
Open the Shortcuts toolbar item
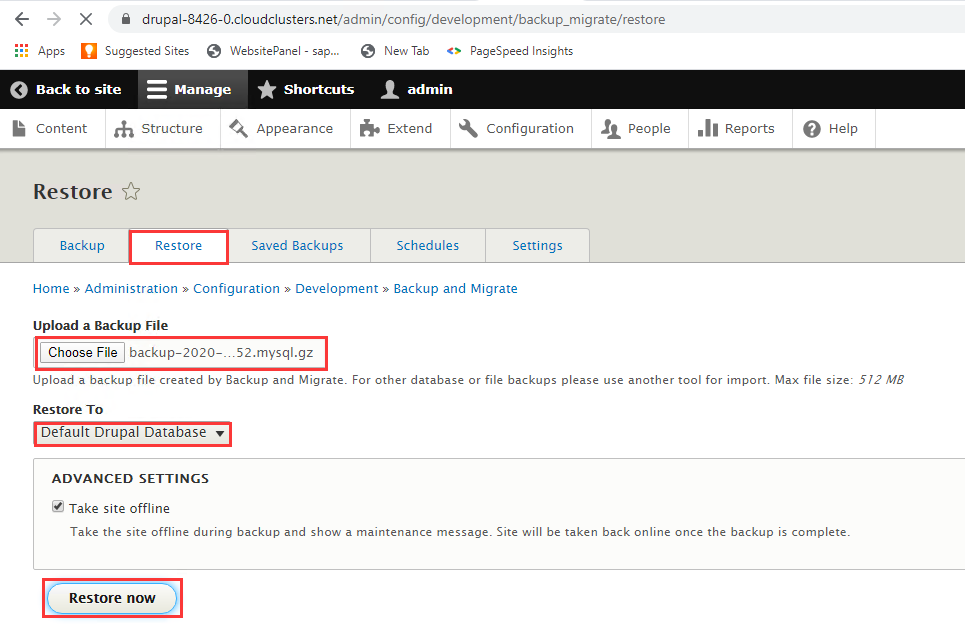coord(306,89)
